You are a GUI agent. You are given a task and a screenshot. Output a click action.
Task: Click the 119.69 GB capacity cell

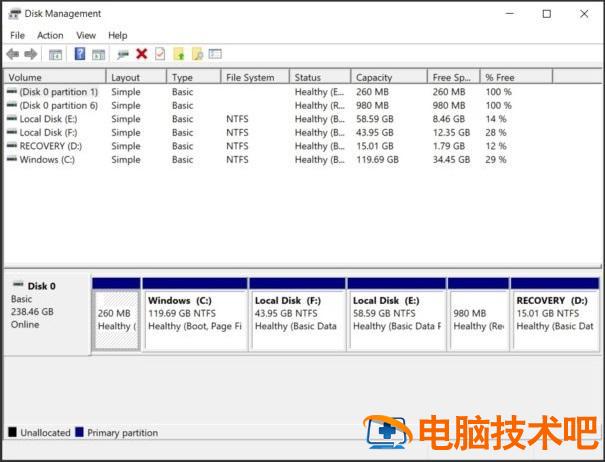[x=377, y=159]
